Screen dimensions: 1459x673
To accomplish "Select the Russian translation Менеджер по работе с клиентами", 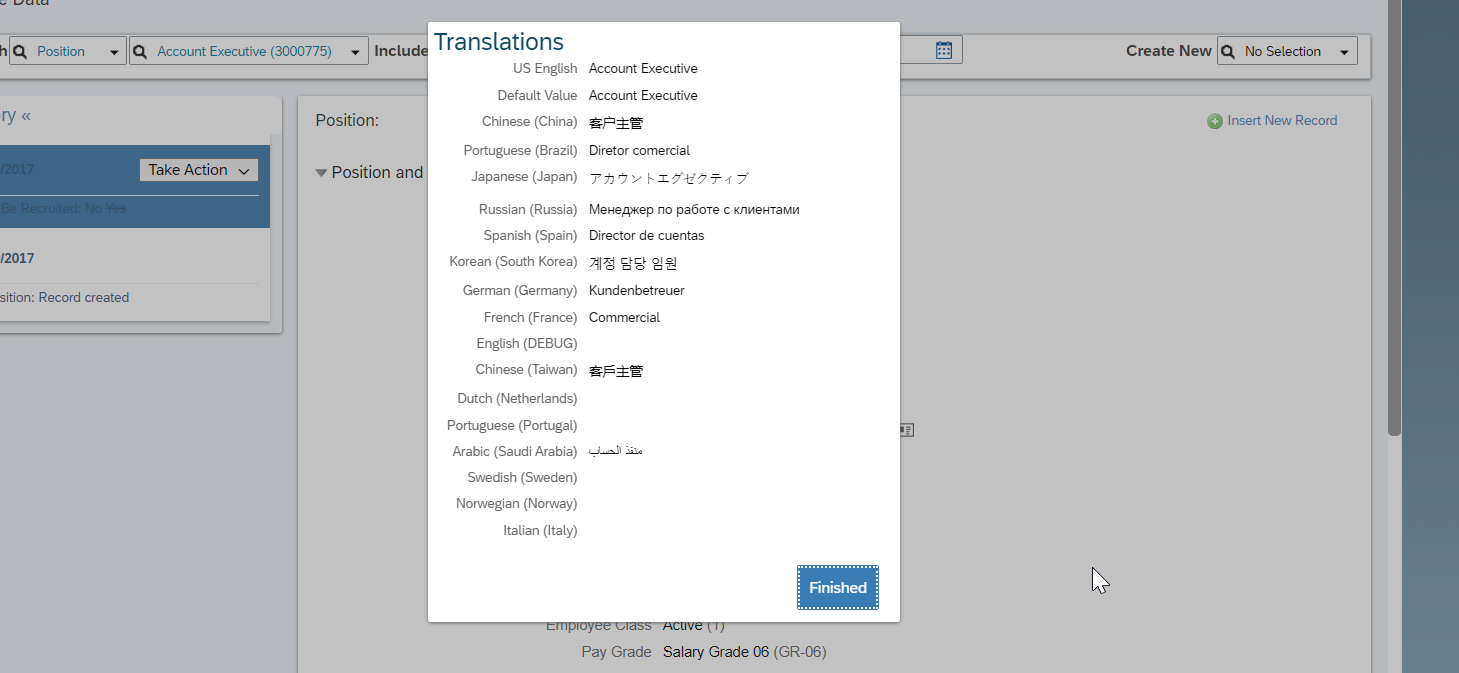I will (694, 210).
